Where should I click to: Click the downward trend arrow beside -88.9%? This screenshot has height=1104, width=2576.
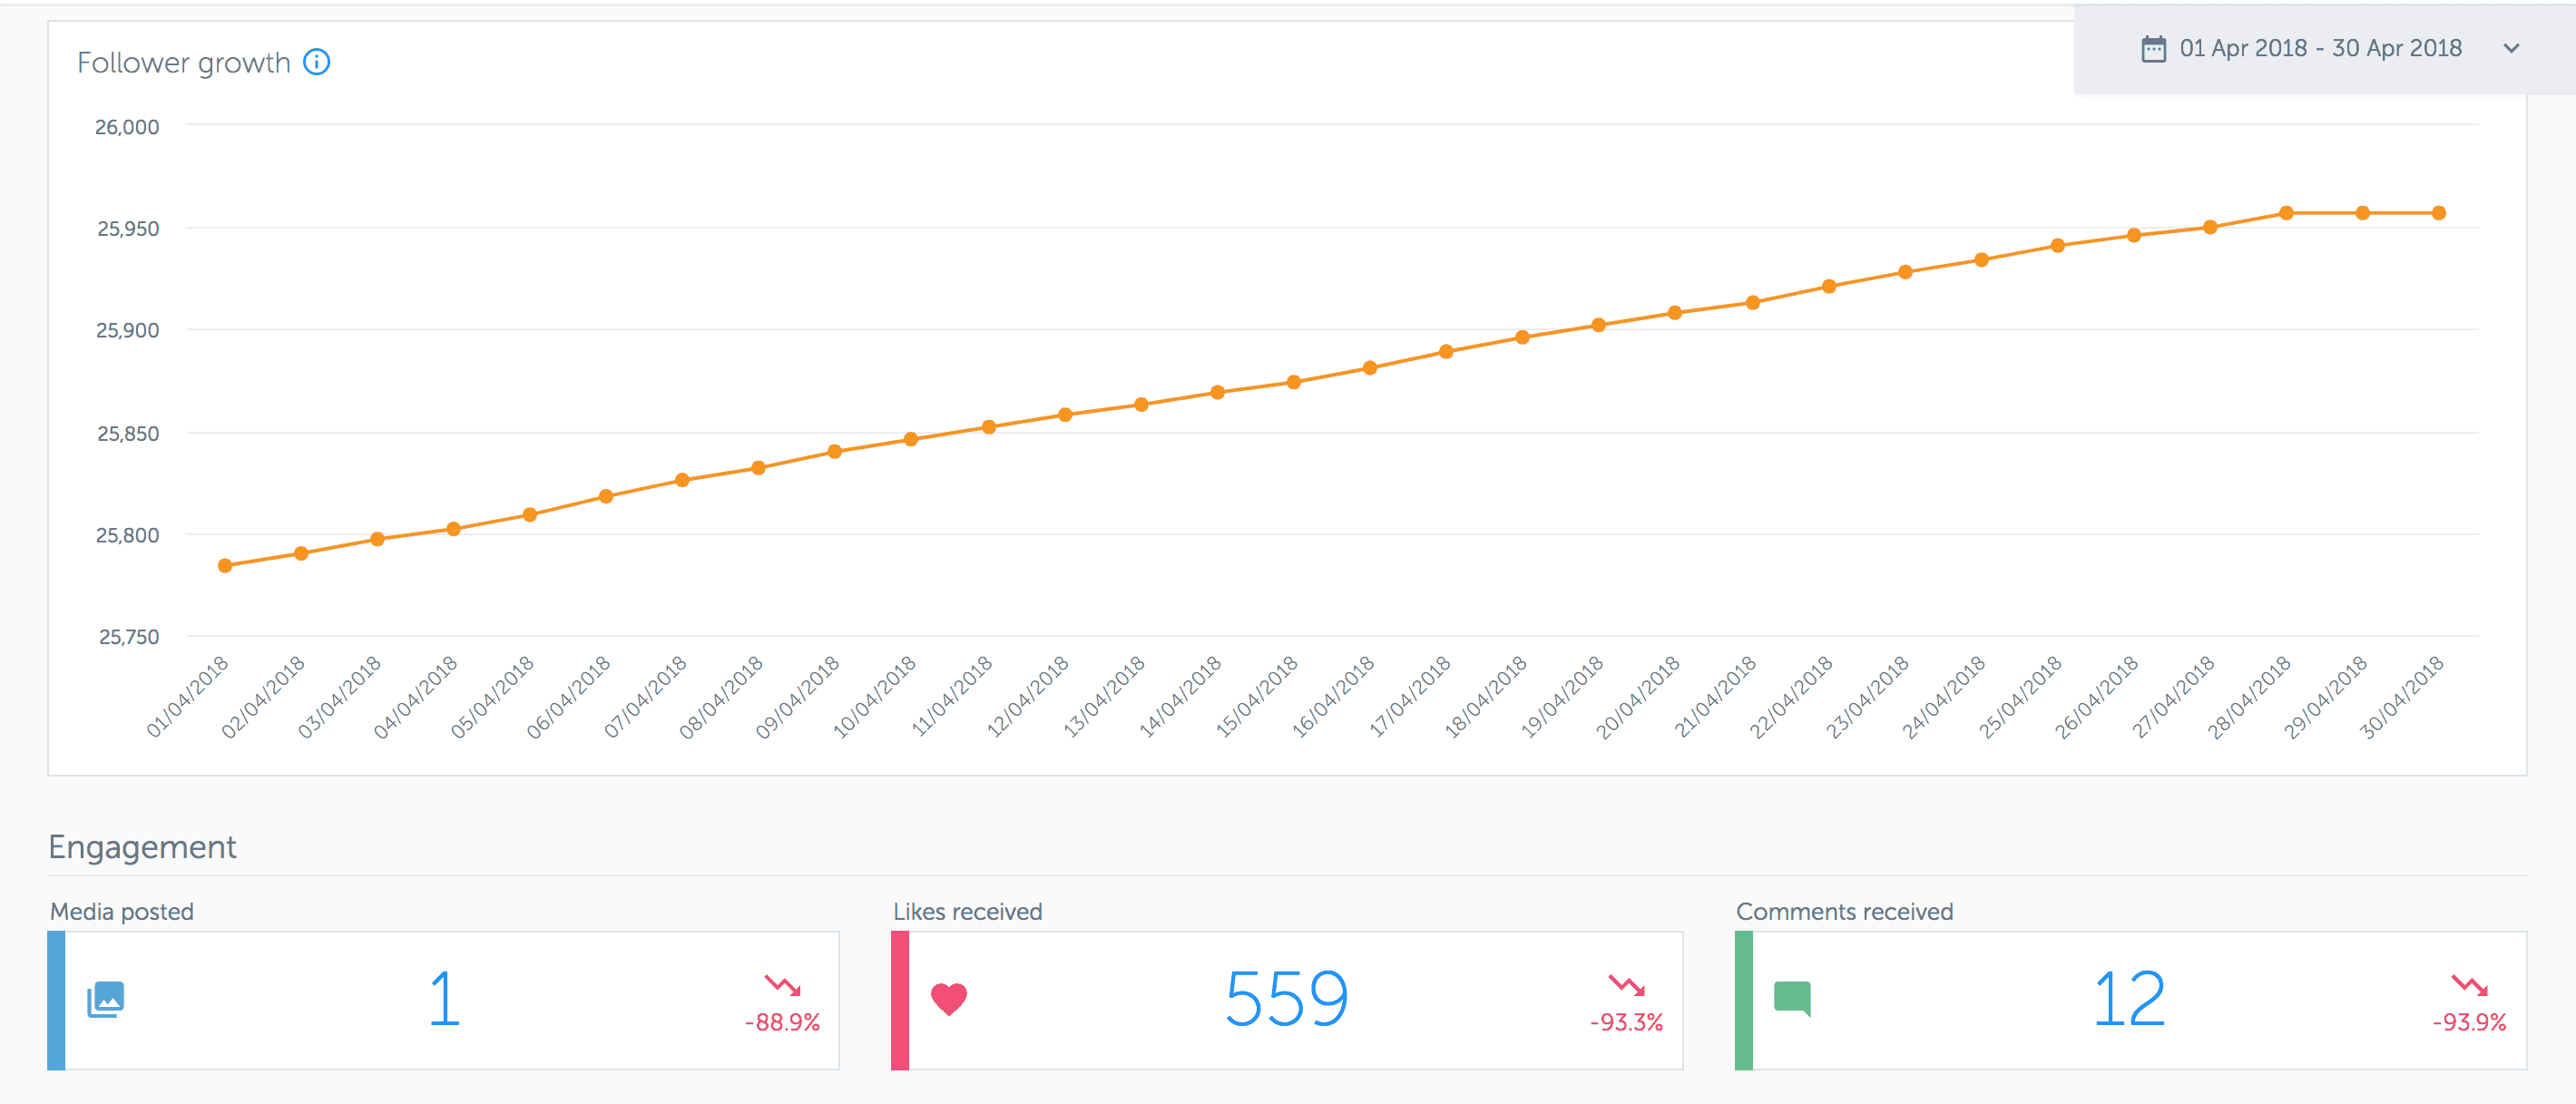781,984
